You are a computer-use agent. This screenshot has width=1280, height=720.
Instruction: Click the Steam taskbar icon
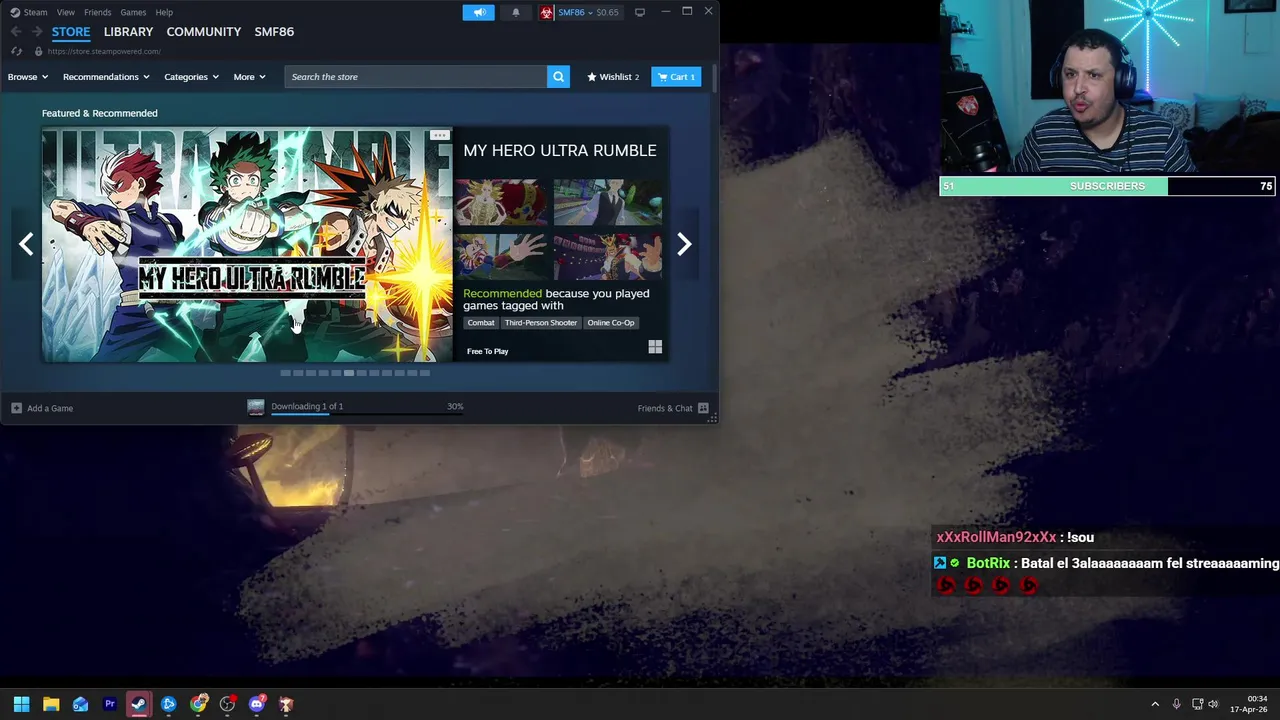[139, 704]
